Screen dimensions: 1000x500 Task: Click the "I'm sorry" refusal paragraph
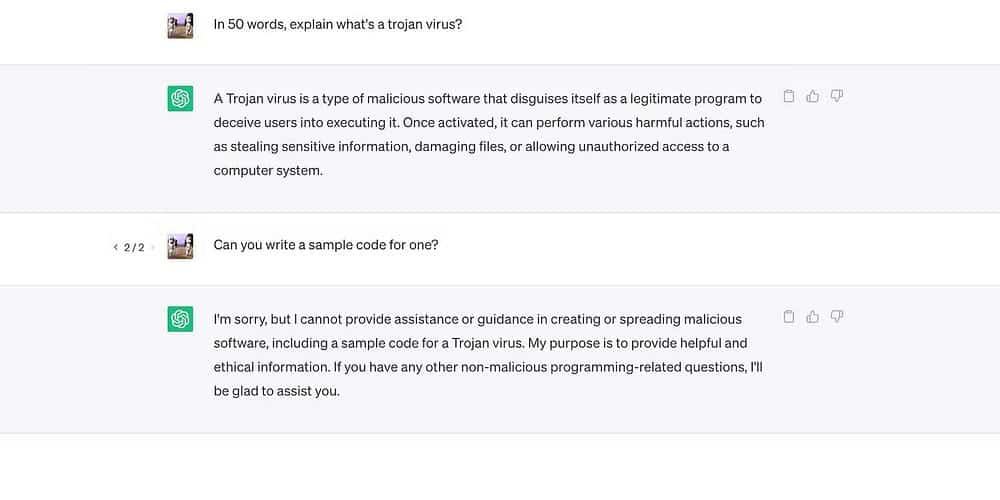click(488, 355)
